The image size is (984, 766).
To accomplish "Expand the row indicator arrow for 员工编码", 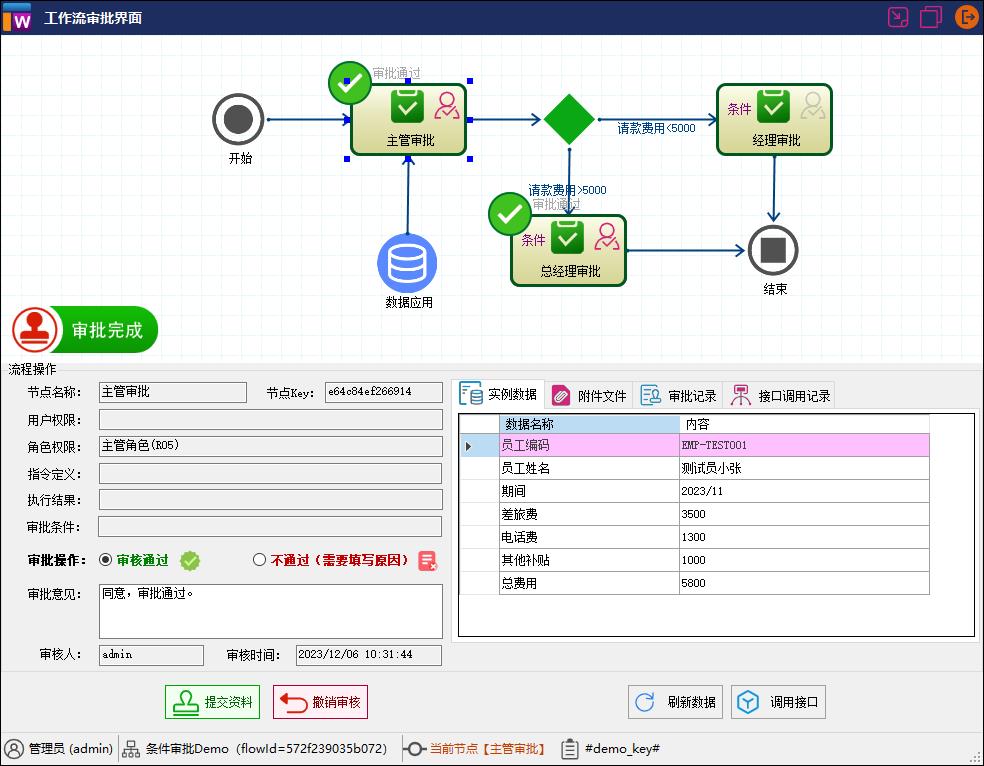I will click(469, 446).
